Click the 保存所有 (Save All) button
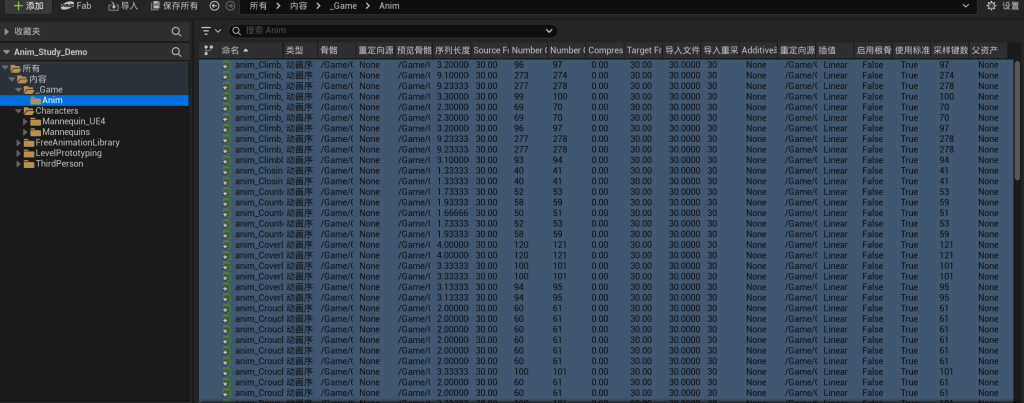This screenshot has height=403, width=1024. tap(174, 6)
